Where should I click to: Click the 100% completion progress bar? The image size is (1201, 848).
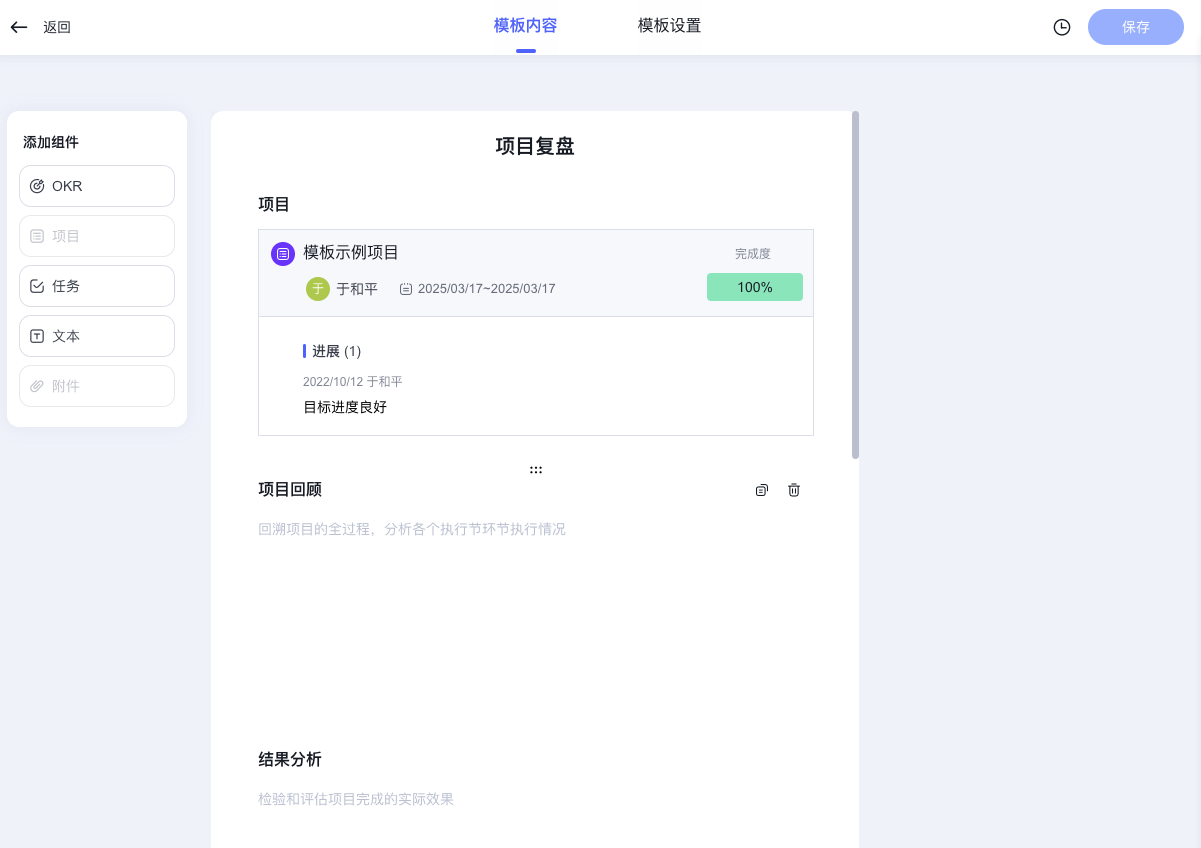pyautogui.click(x=754, y=287)
